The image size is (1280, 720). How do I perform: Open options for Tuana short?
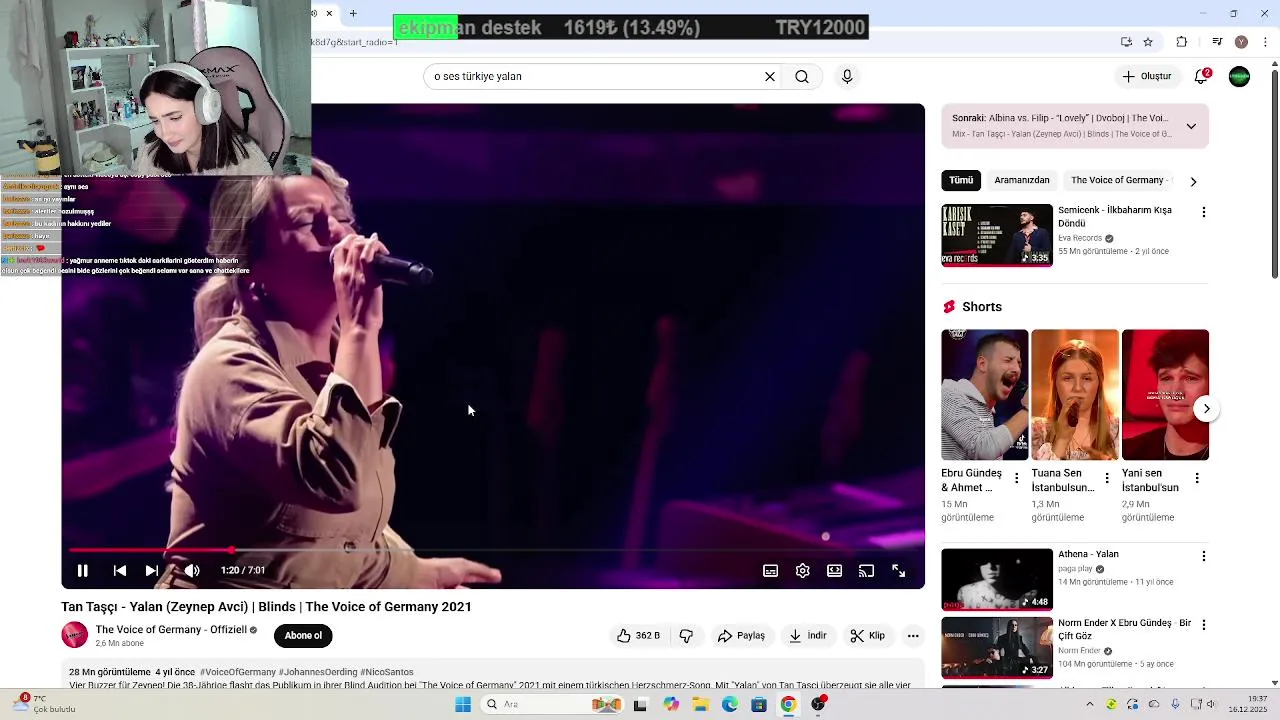point(1107,478)
